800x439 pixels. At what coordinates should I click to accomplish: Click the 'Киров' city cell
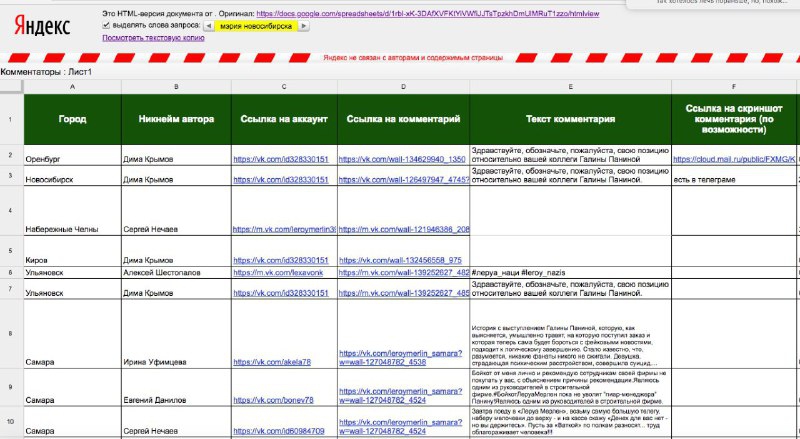click(x=72, y=251)
